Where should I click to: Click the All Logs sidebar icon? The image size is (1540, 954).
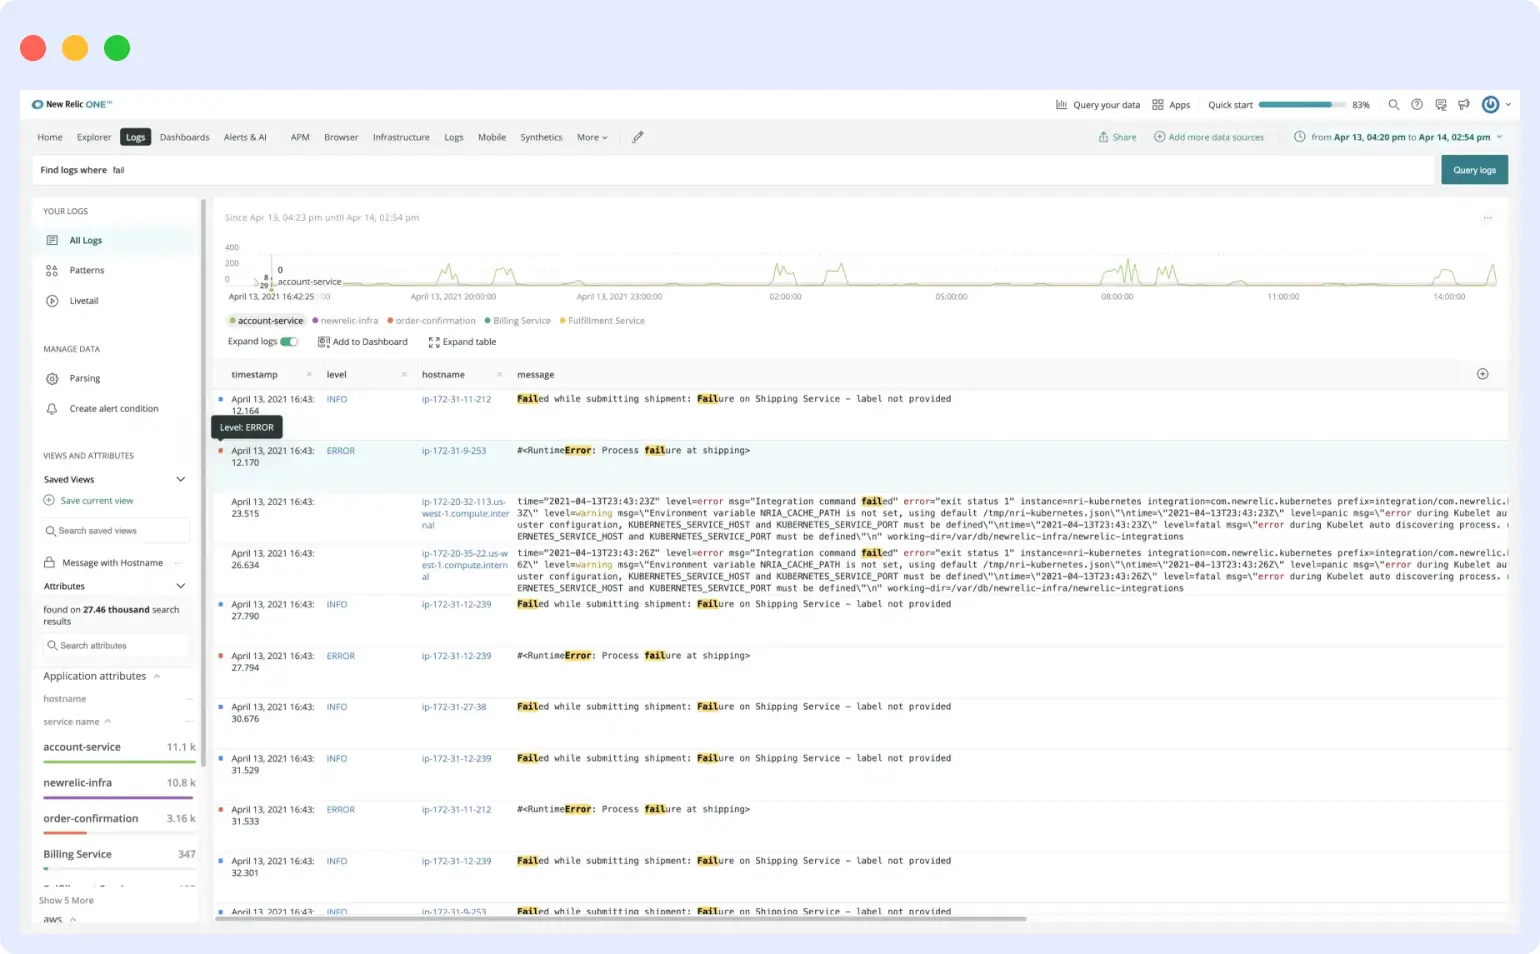tap(52, 240)
